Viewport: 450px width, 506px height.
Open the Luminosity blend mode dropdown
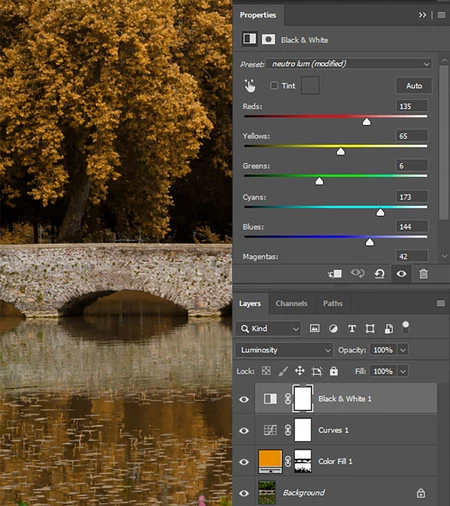(284, 350)
